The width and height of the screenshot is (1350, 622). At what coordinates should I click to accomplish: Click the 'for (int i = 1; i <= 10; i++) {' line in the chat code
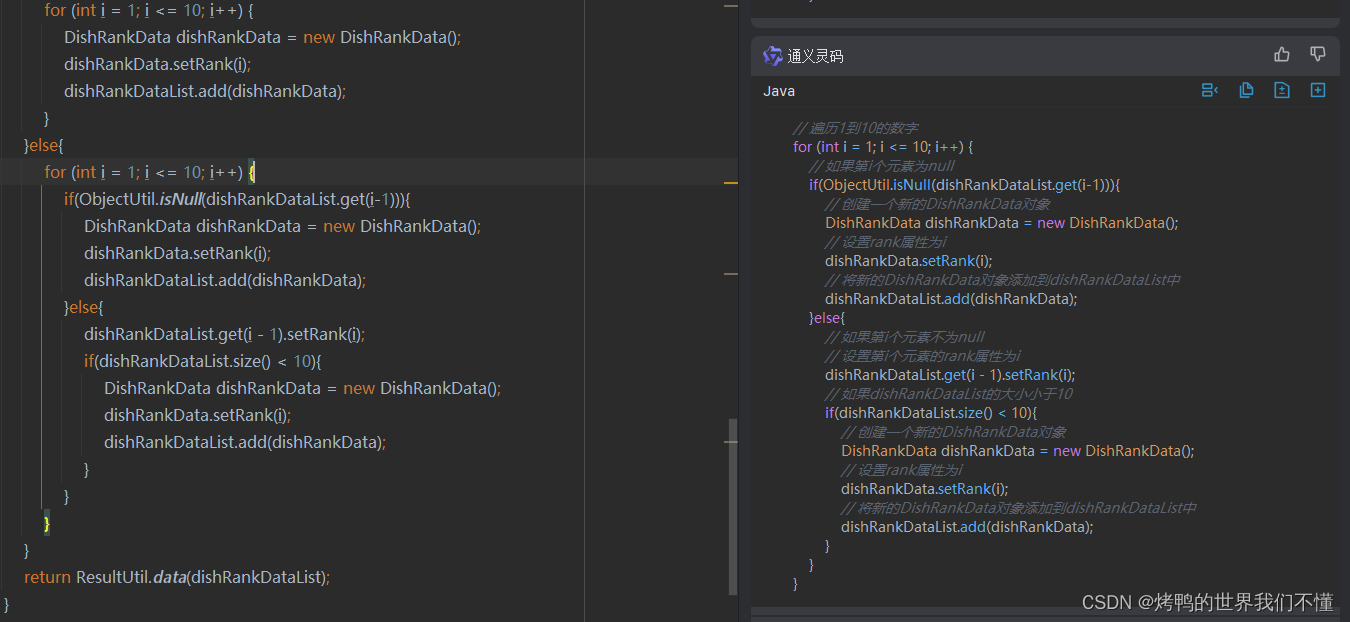tap(883, 147)
